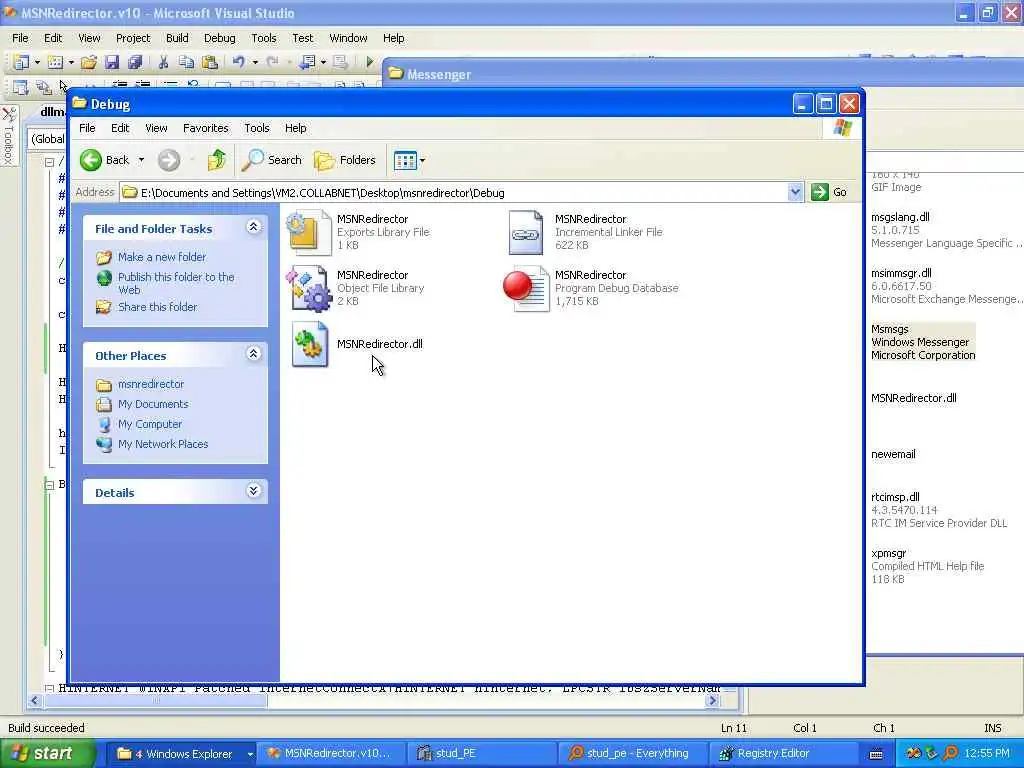The width and height of the screenshot is (1024, 768).
Task: Collapse the Other Places panel
Action: (253, 354)
